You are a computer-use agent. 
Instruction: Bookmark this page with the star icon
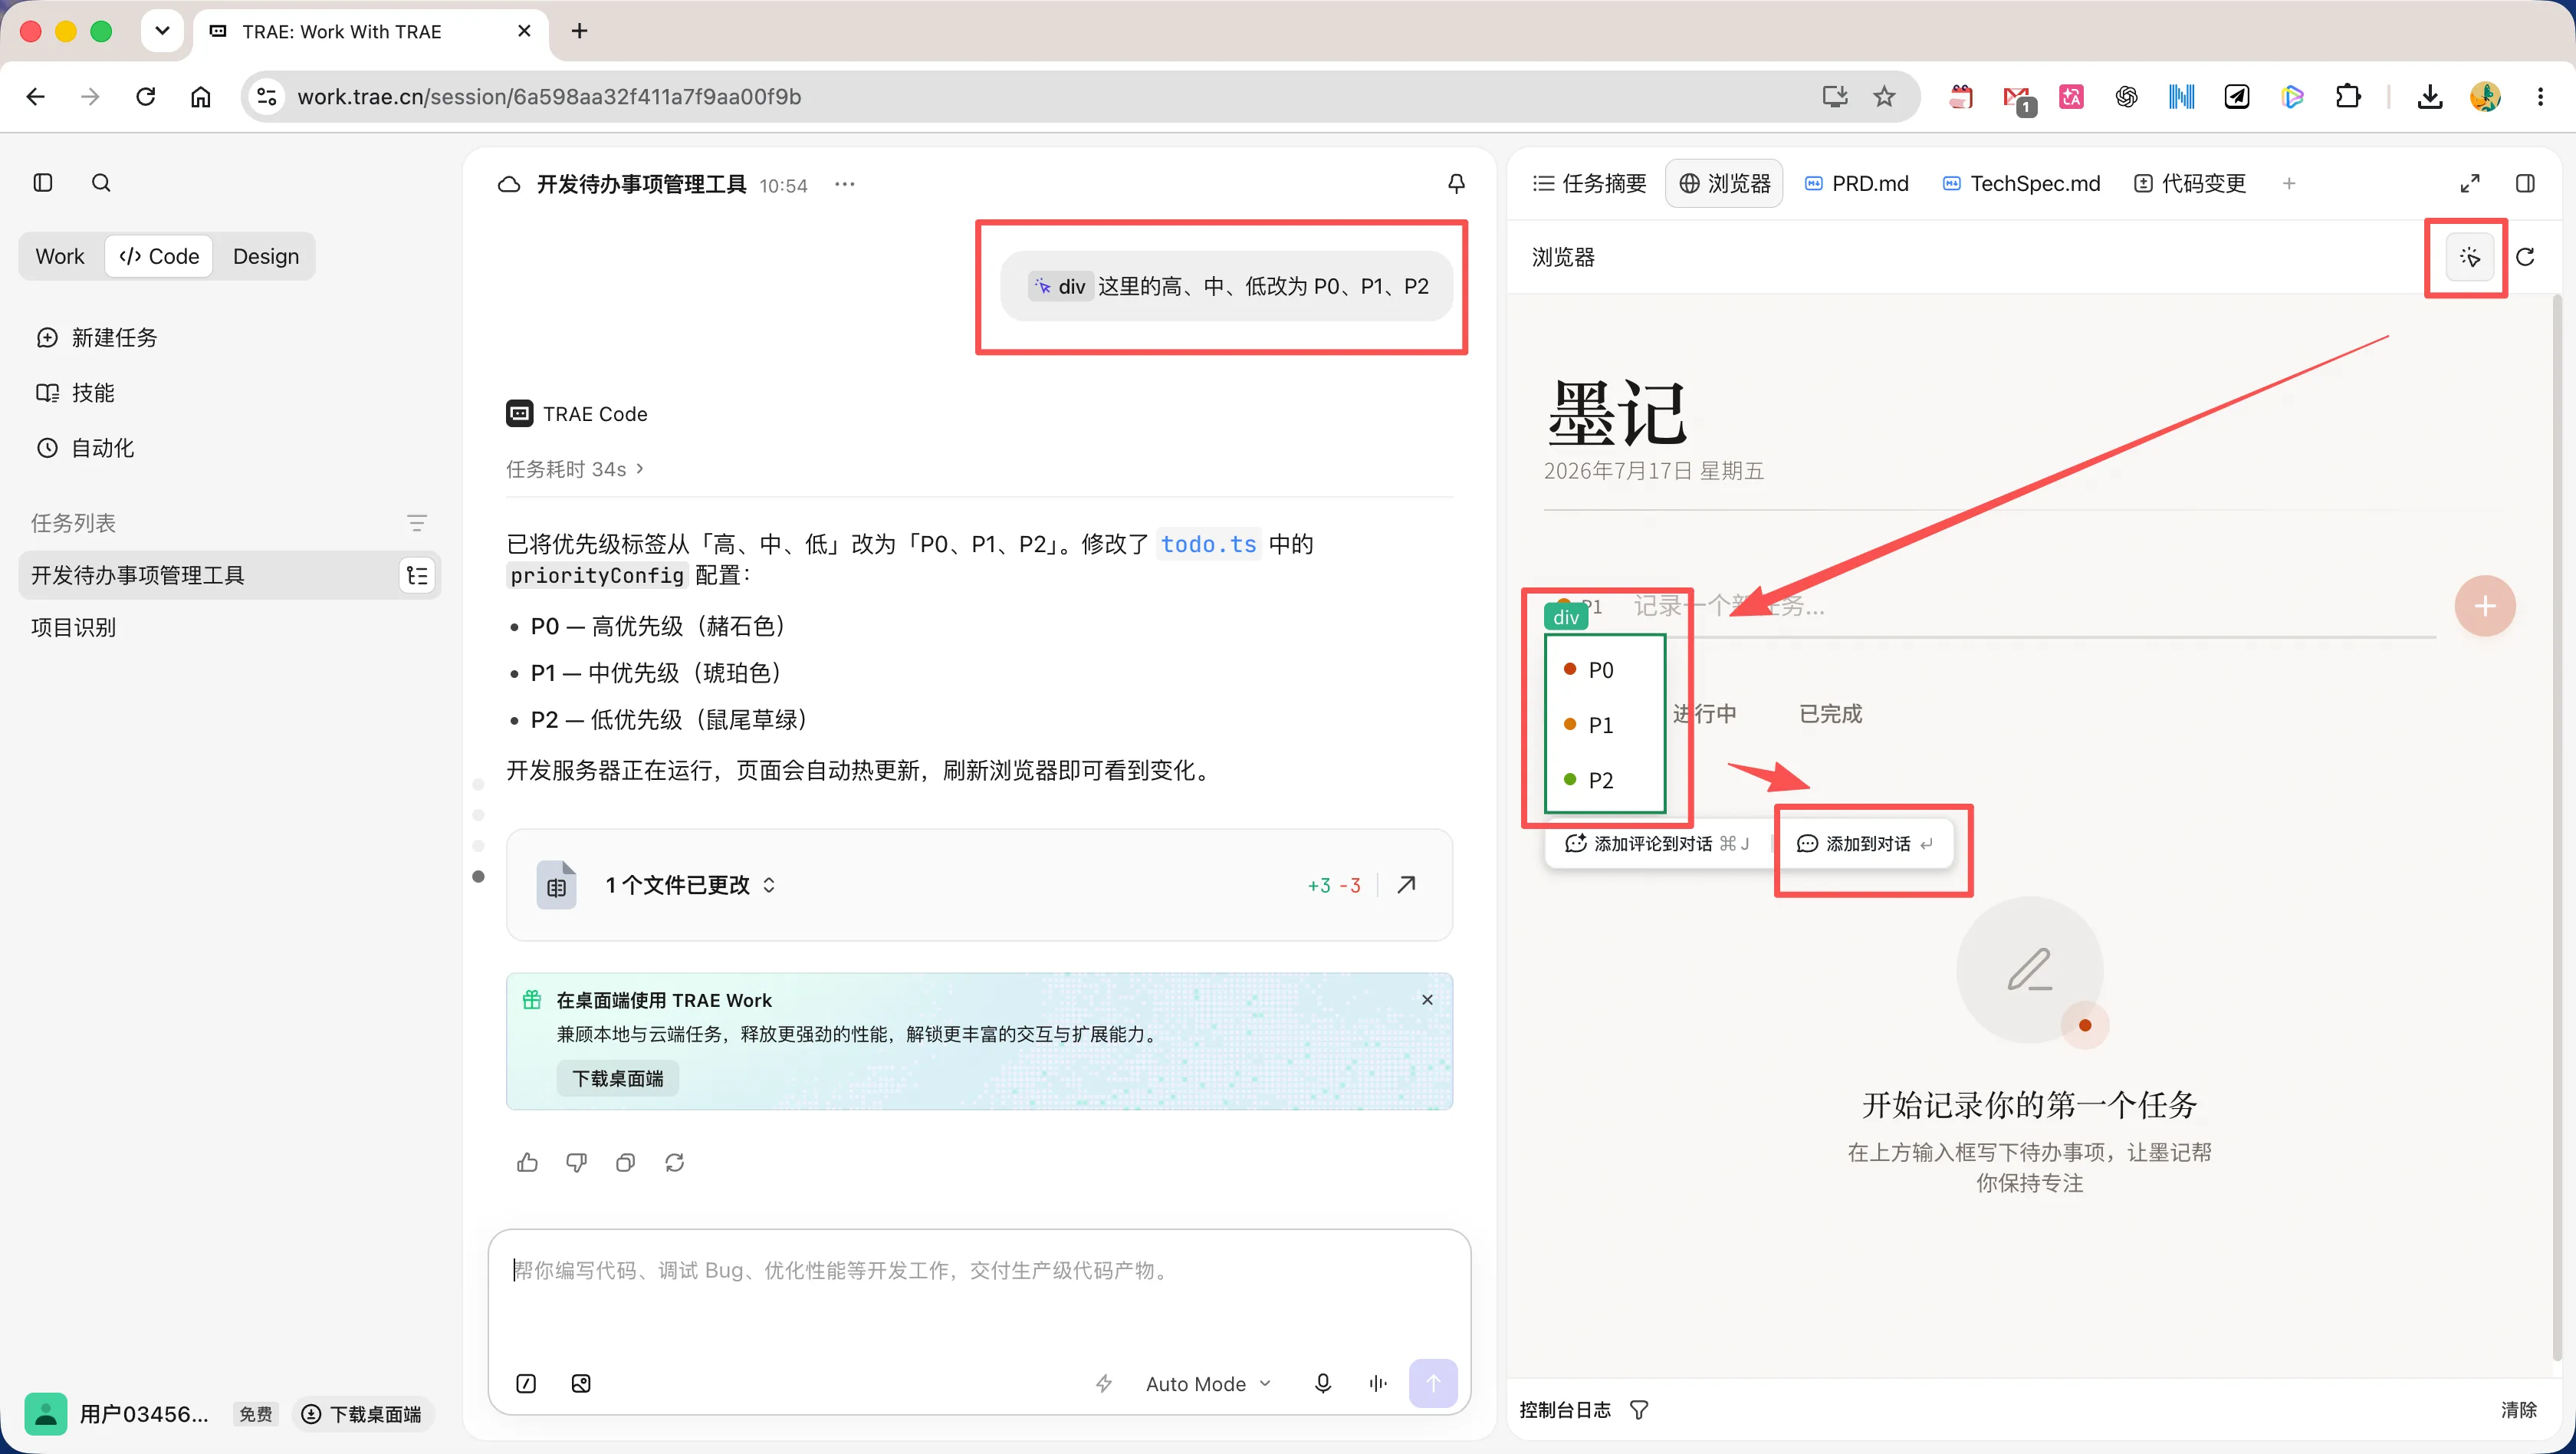pyautogui.click(x=1884, y=97)
